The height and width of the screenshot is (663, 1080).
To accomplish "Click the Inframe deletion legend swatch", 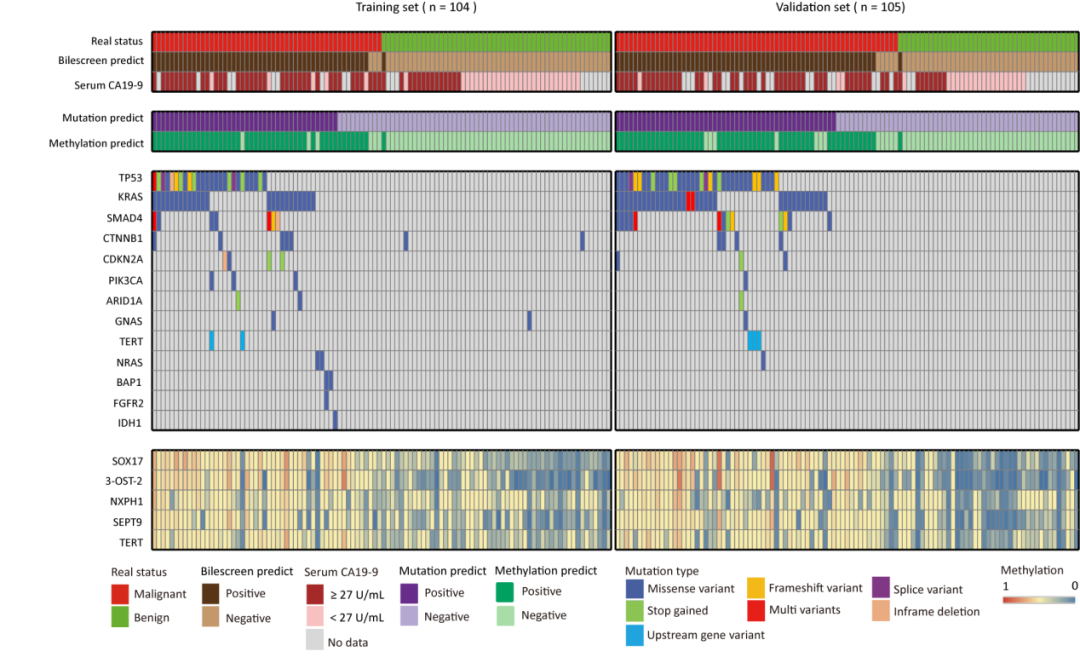I will [881, 611].
